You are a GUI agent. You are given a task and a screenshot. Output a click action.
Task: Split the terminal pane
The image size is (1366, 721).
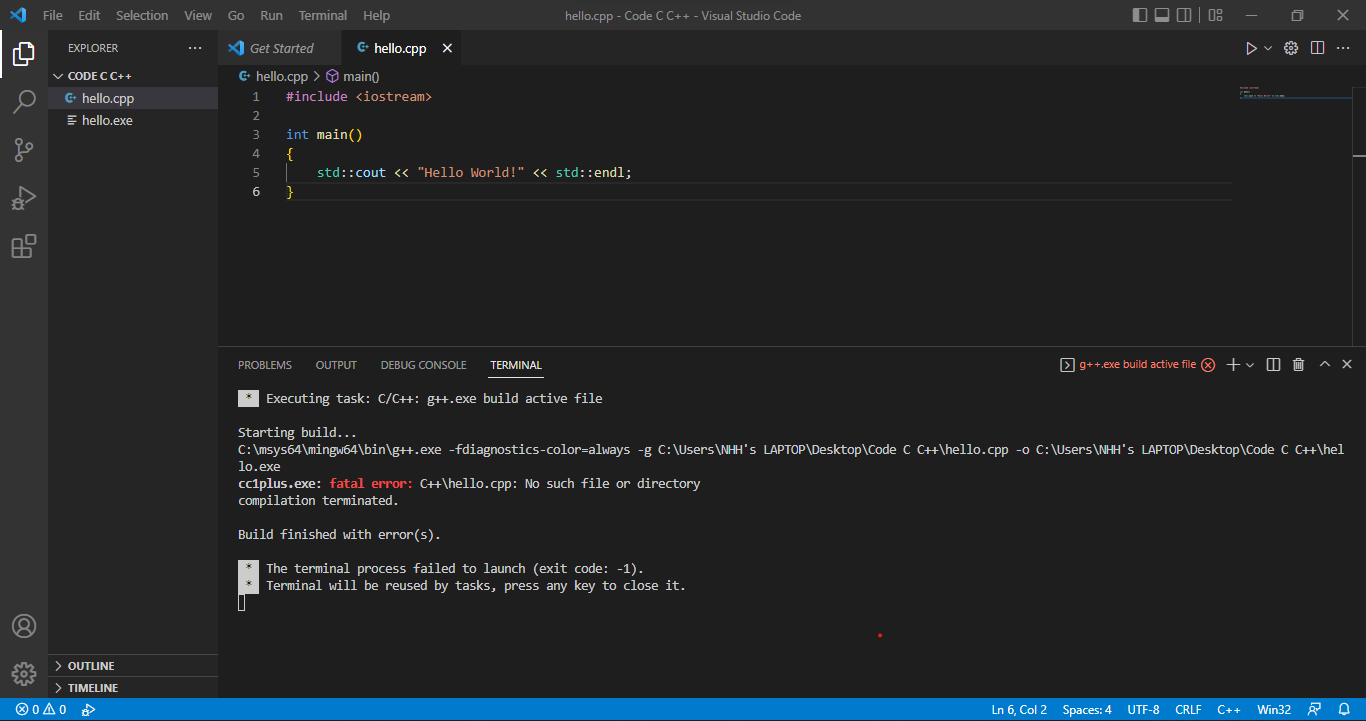pyautogui.click(x=1273, y=365)
